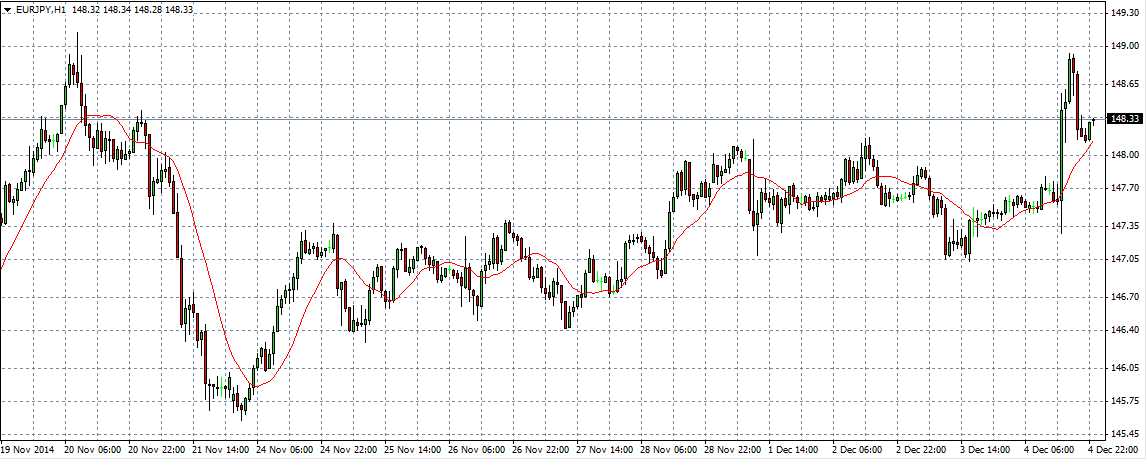Click the 147.70 price axis label
Screen dimensions: 1147x459
pyautogui.click(x=1124, y=188)
